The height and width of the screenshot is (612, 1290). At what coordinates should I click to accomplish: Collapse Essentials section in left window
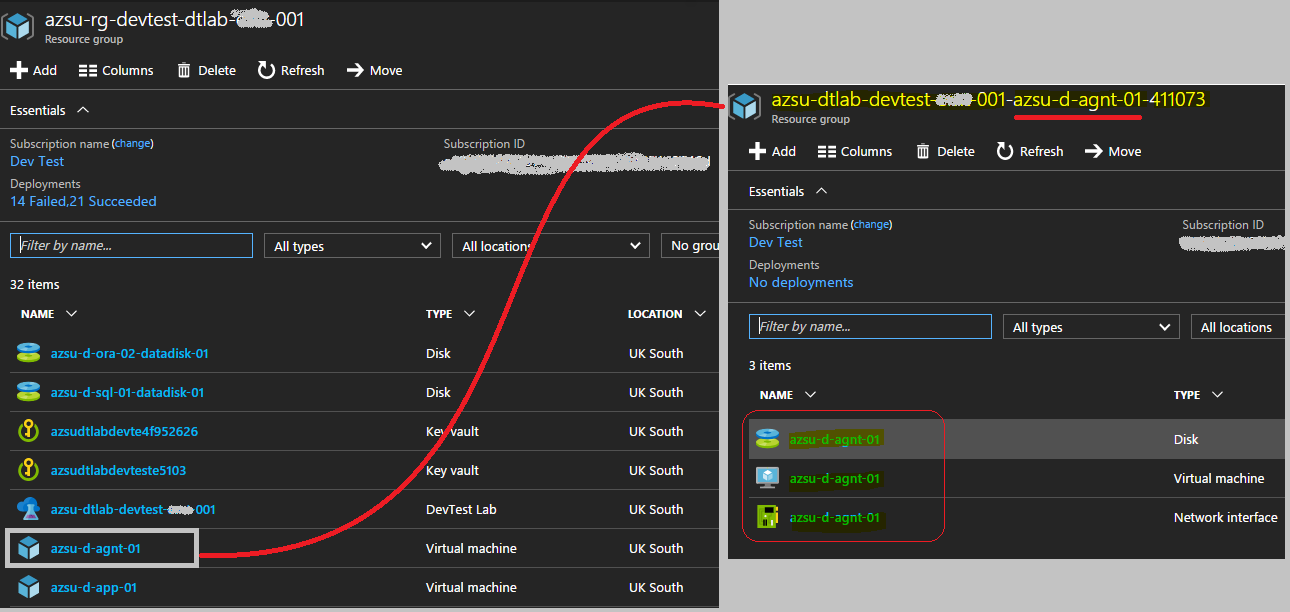50,110
